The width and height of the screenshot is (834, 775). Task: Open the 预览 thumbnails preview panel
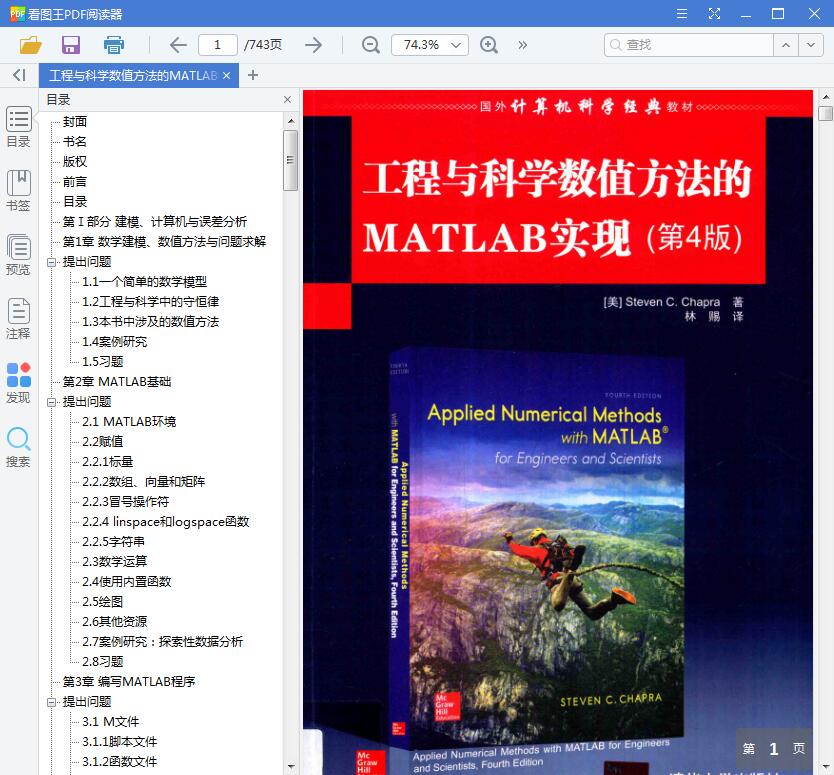(x=19, y=255)
